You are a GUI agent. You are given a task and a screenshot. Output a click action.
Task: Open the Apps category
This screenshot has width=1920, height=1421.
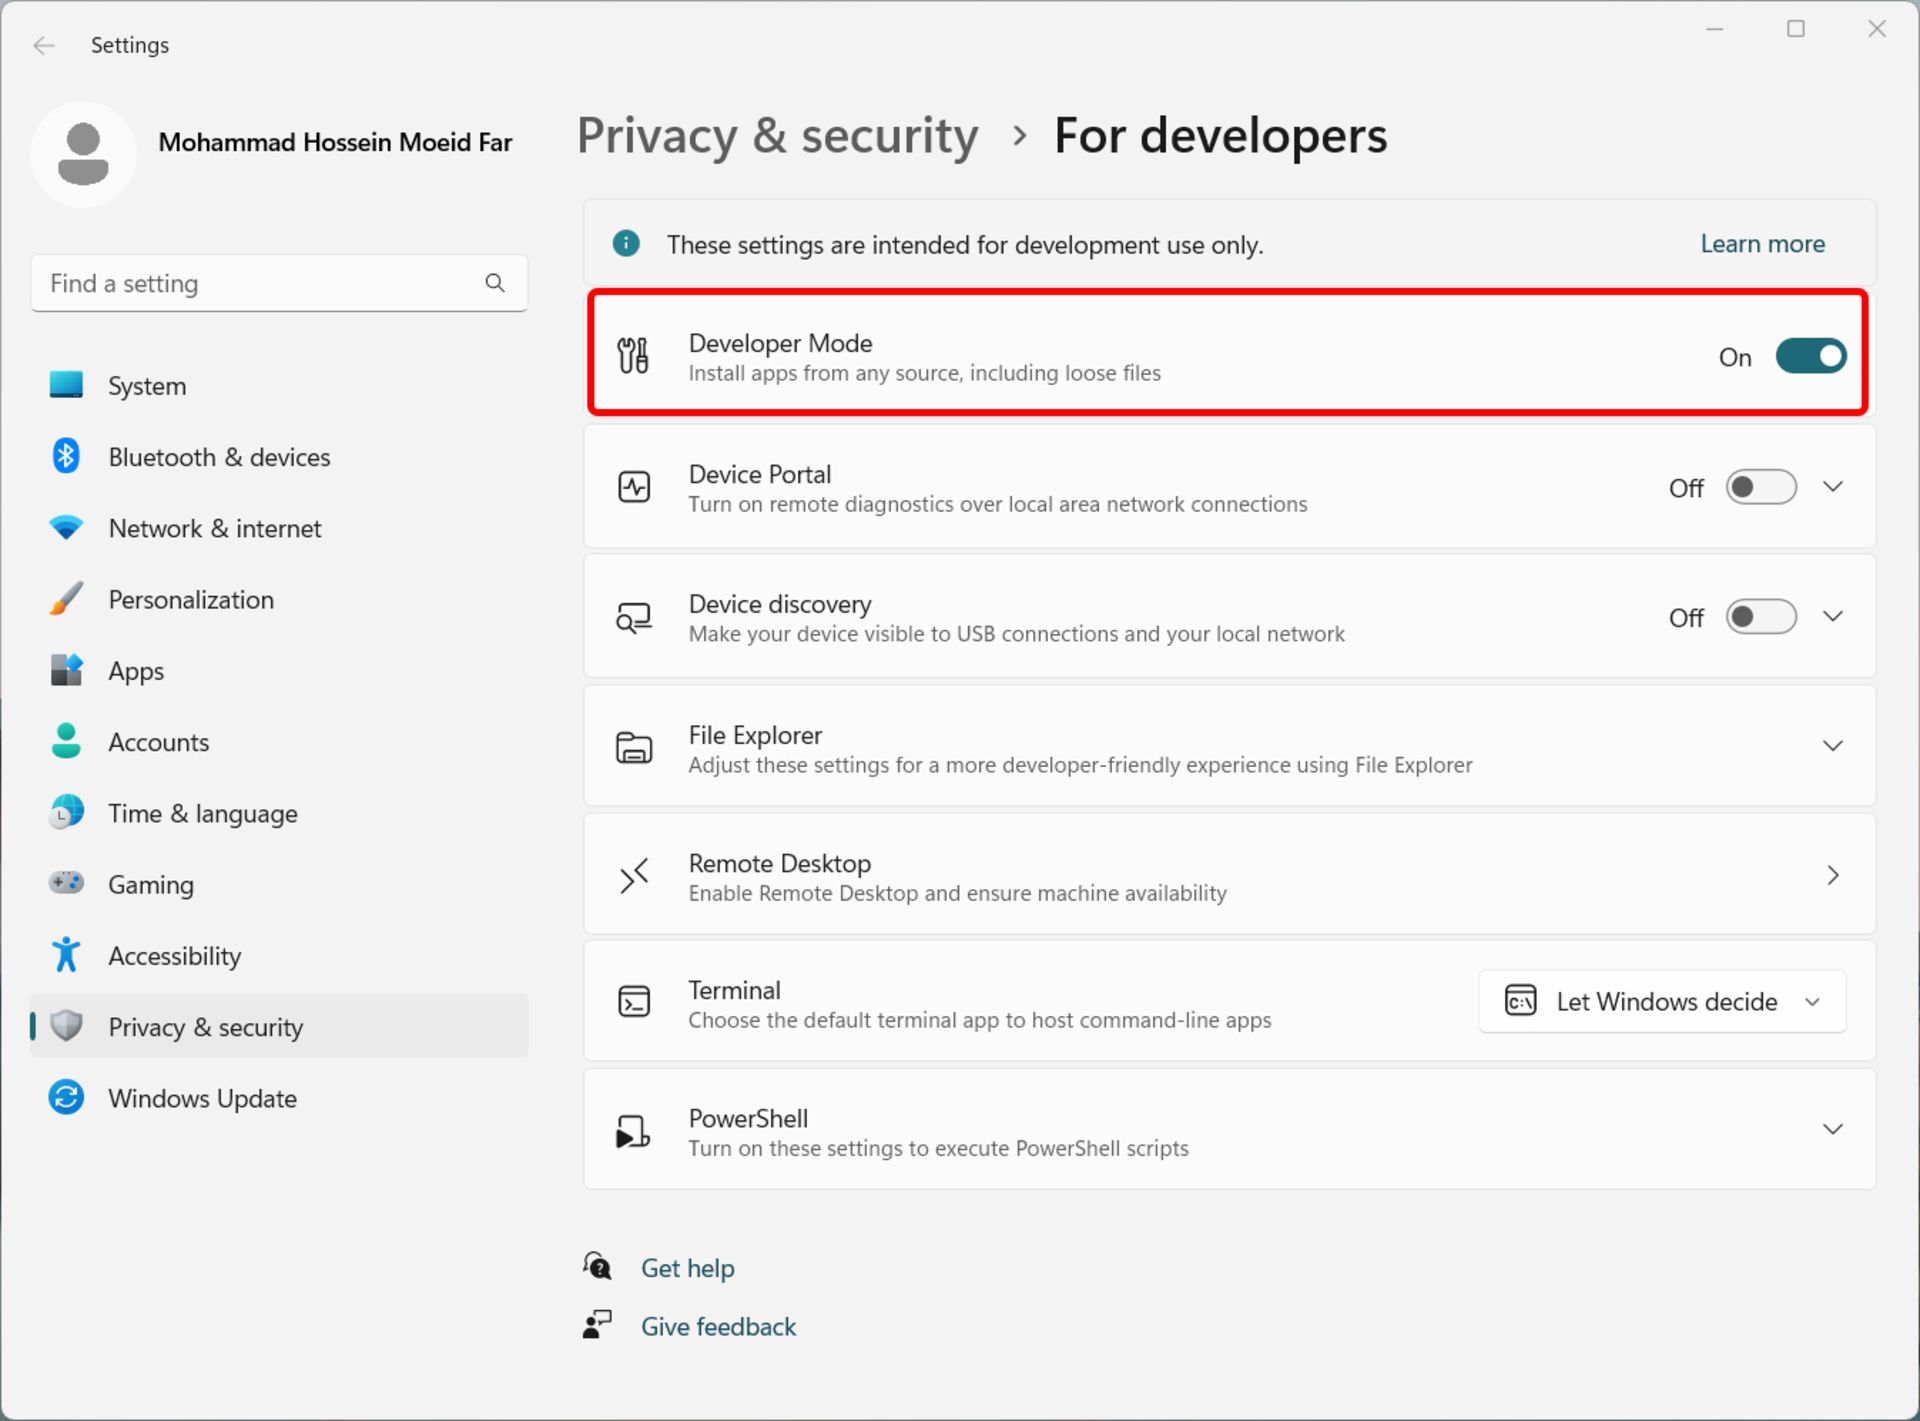(279, 670)
